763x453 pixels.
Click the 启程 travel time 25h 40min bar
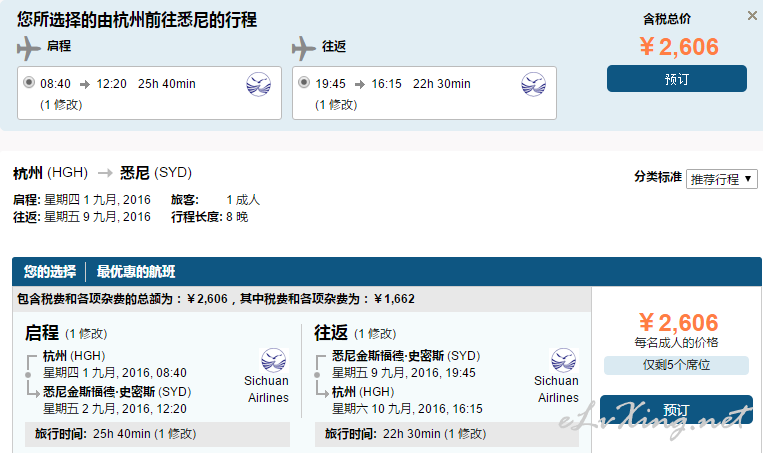[157, 434]
